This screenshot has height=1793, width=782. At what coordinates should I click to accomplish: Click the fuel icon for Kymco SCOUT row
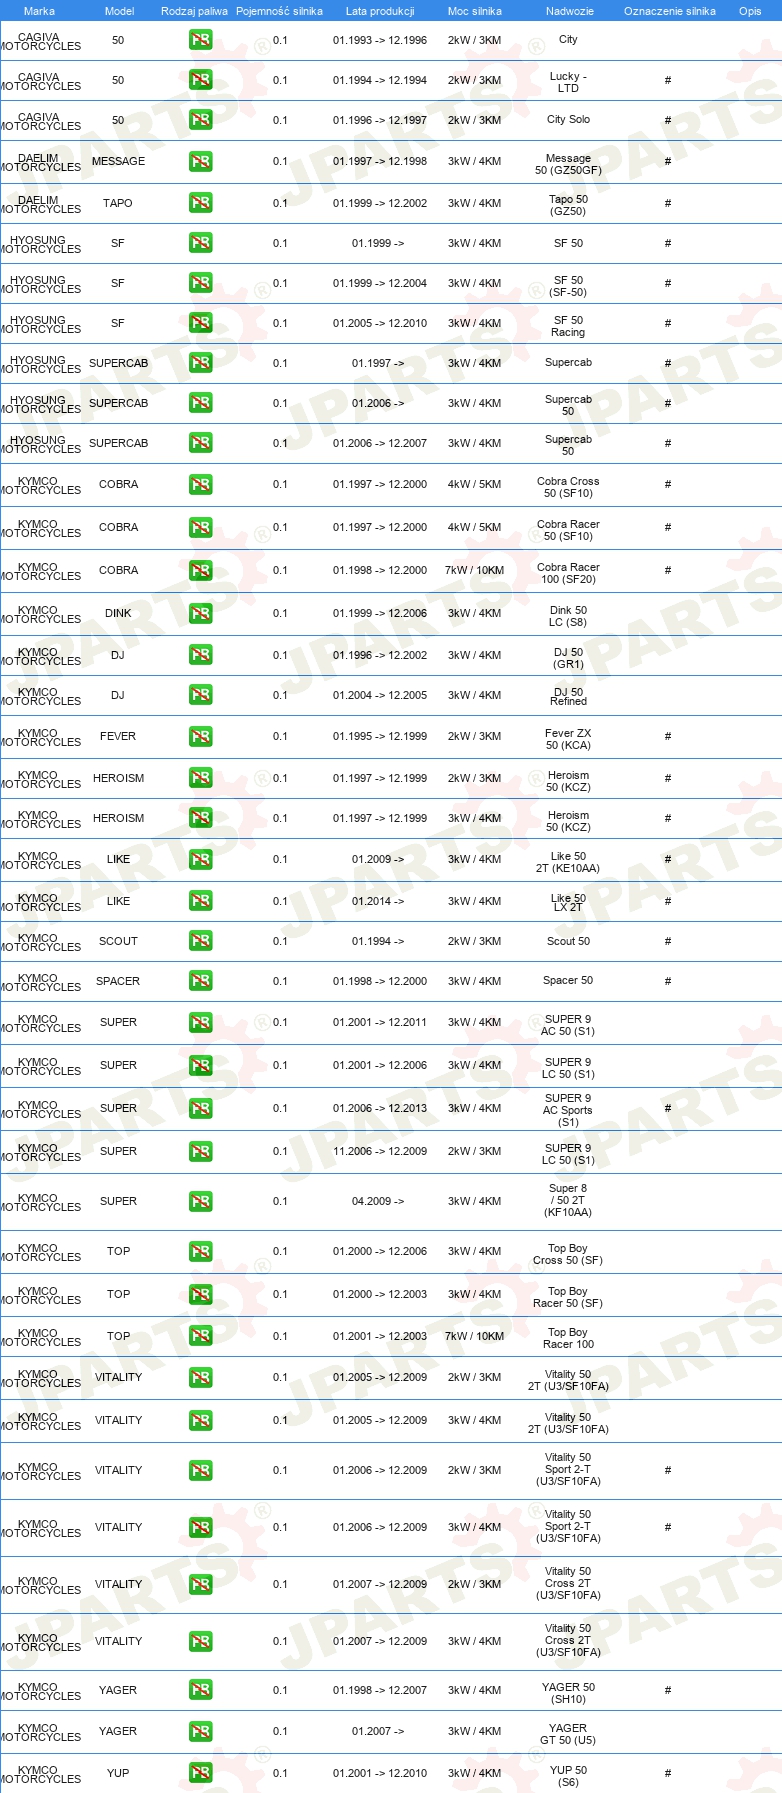click(200, 941)
